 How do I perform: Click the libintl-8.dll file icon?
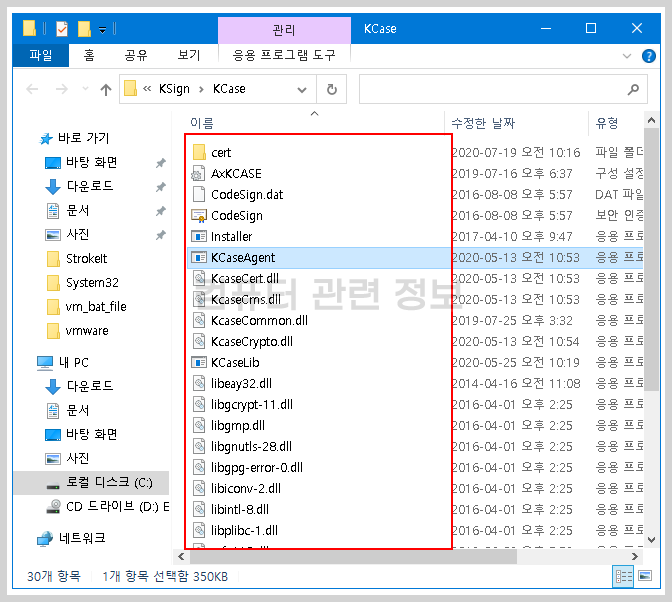[199, 509]
